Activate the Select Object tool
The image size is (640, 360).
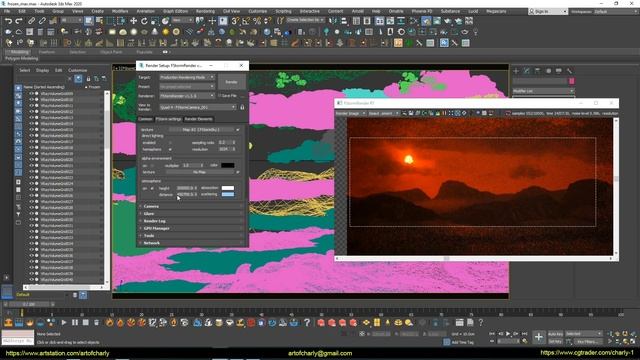89,20
